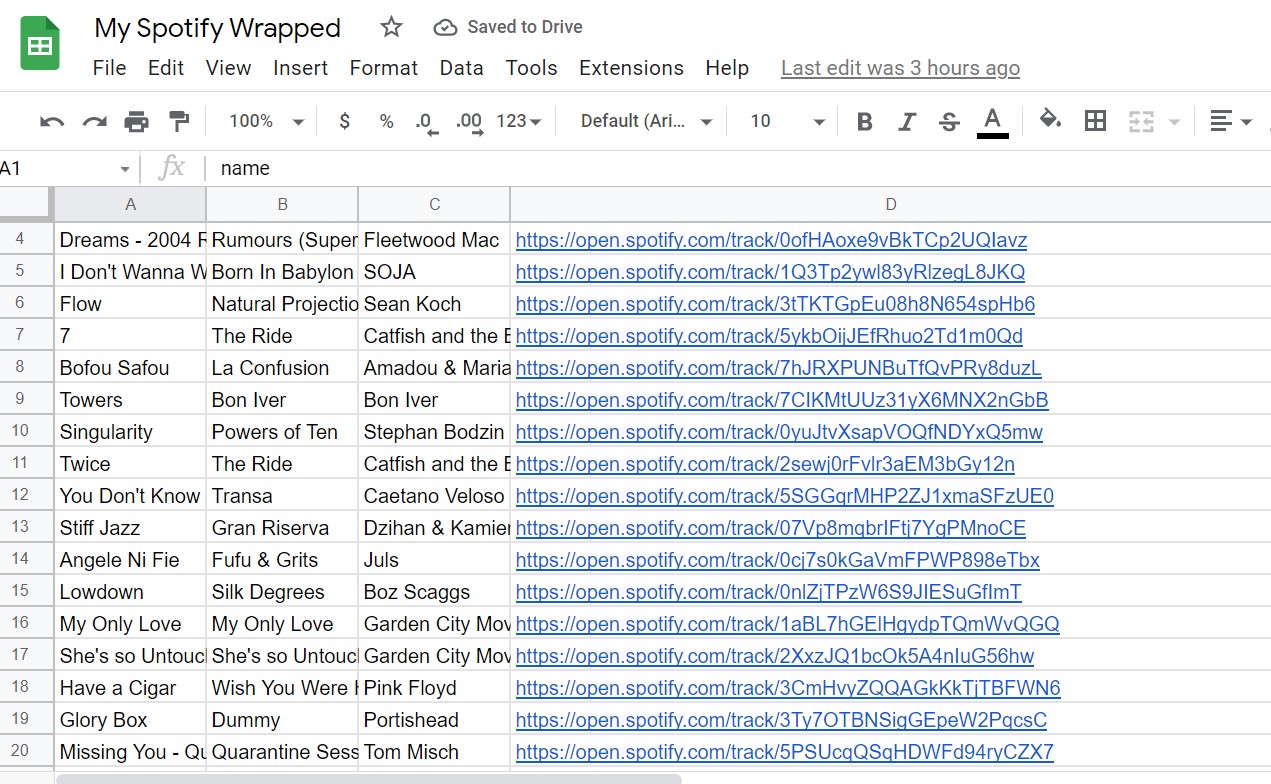Format as currency with dollar sign
This screenshot has width=1271, height=784.
[345, 121]
